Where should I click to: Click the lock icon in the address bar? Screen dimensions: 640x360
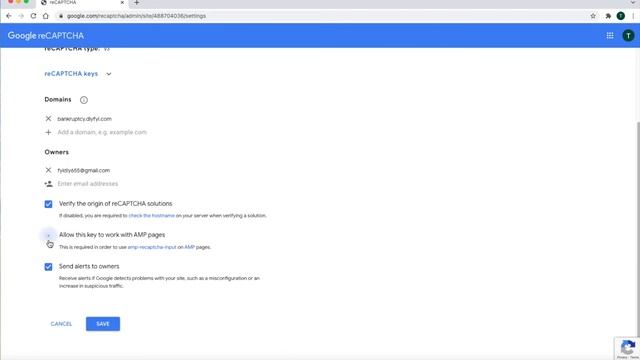(61, 16)
